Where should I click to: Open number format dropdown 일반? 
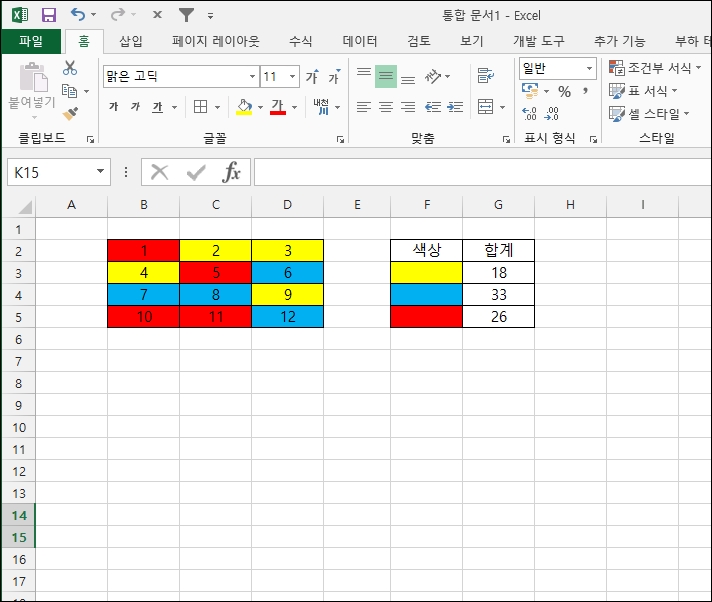point(589,68)
